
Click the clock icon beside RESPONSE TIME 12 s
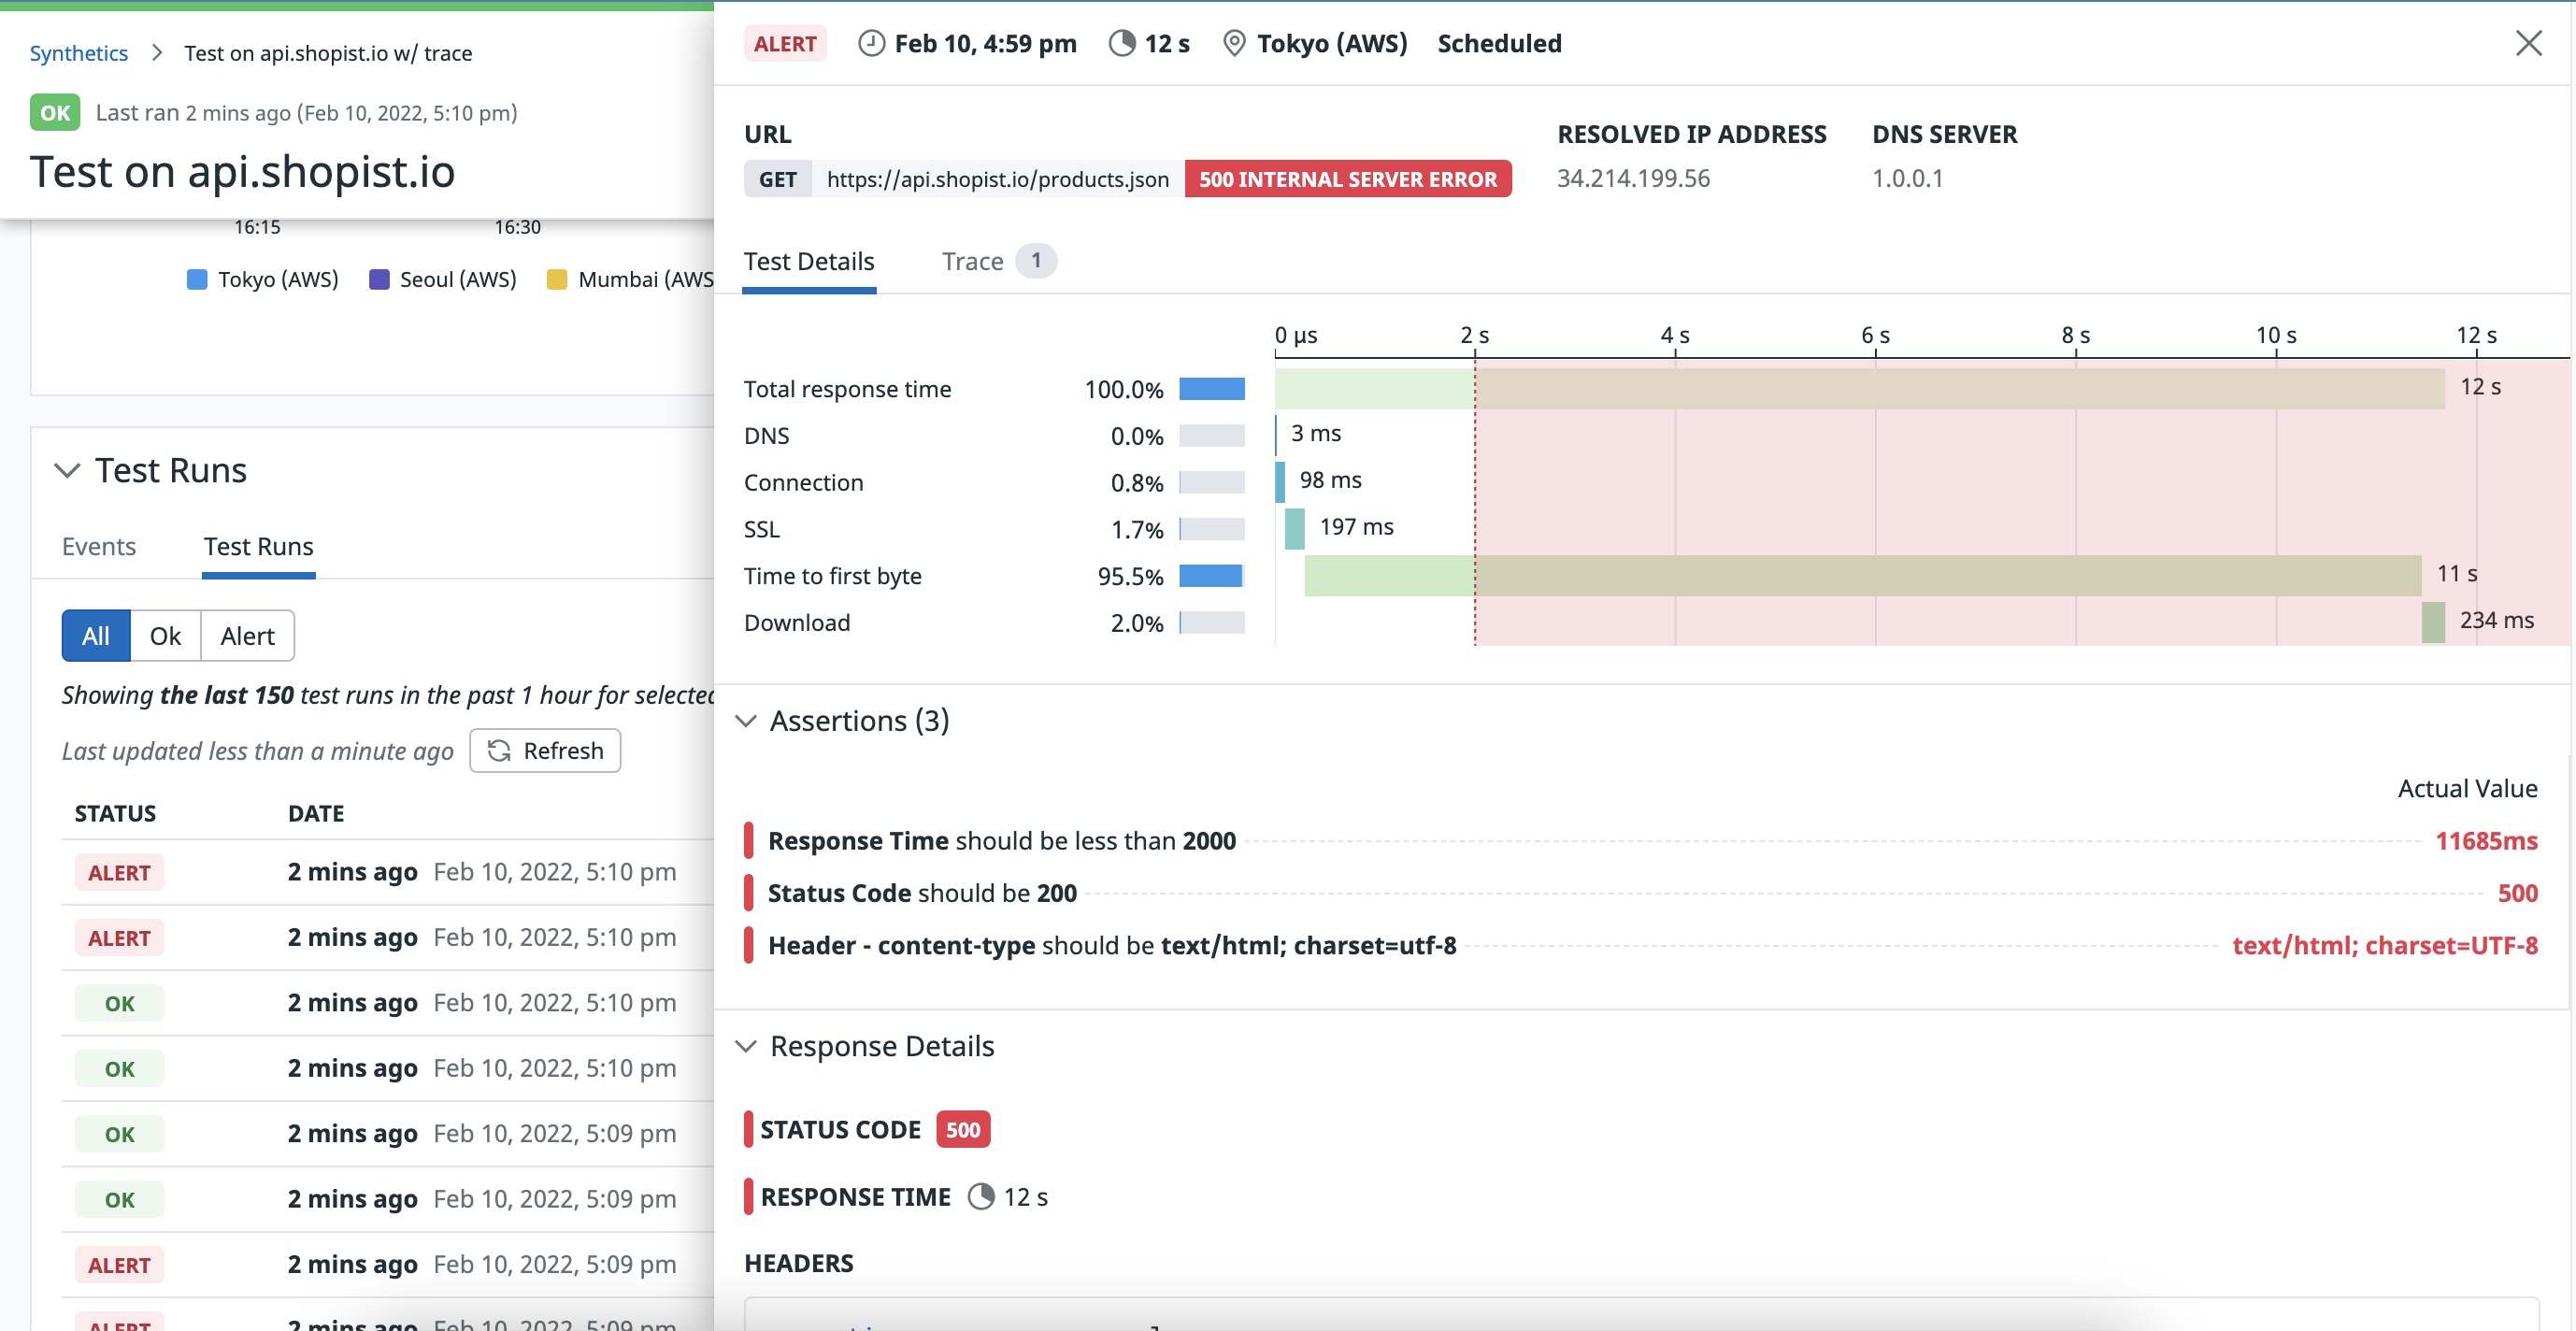pos(983,1196)
